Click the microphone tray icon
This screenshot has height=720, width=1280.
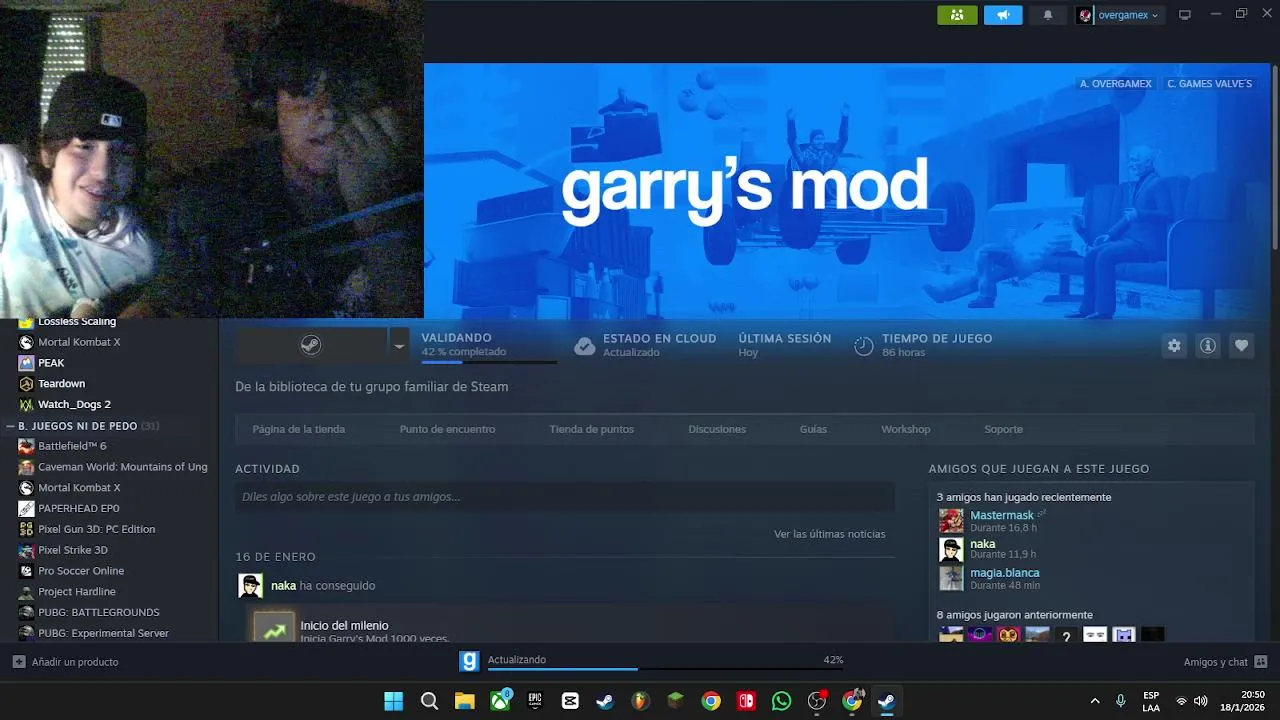(1121, 701)
